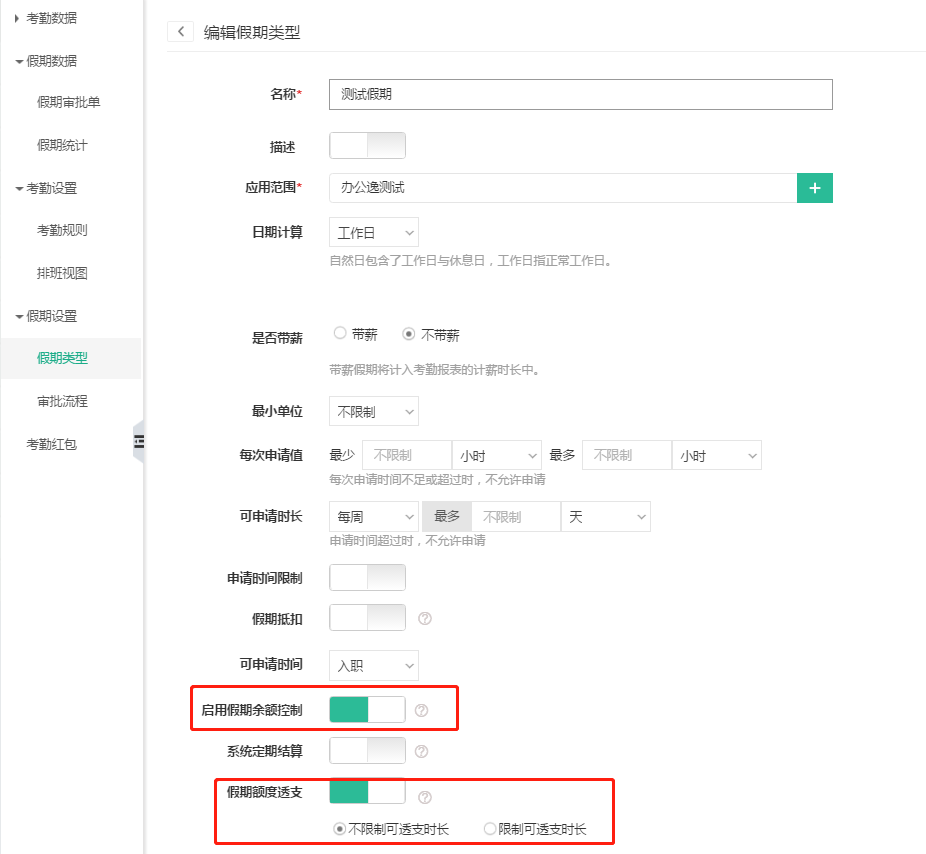This screenshot has width=926, height=854.
Task: Click the 最少 value input for 每次申请值
Action: click(x=407, y=455)
